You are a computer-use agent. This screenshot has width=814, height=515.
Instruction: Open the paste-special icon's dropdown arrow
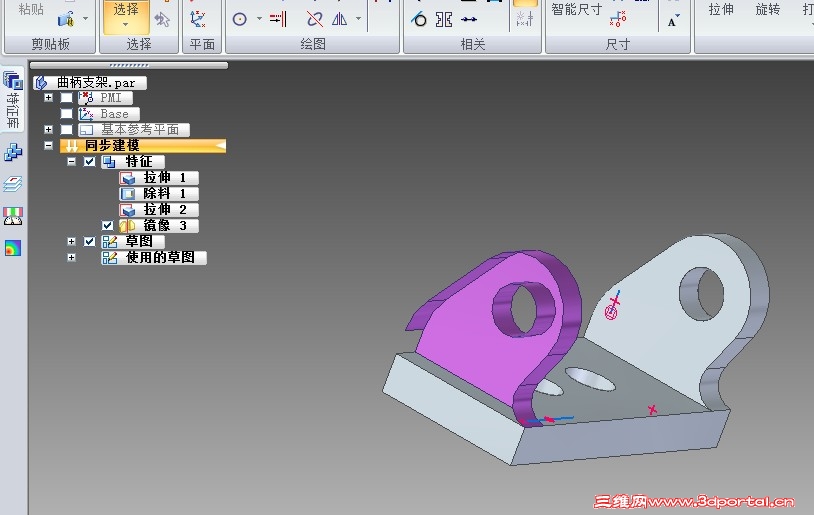tap(85, 19)
